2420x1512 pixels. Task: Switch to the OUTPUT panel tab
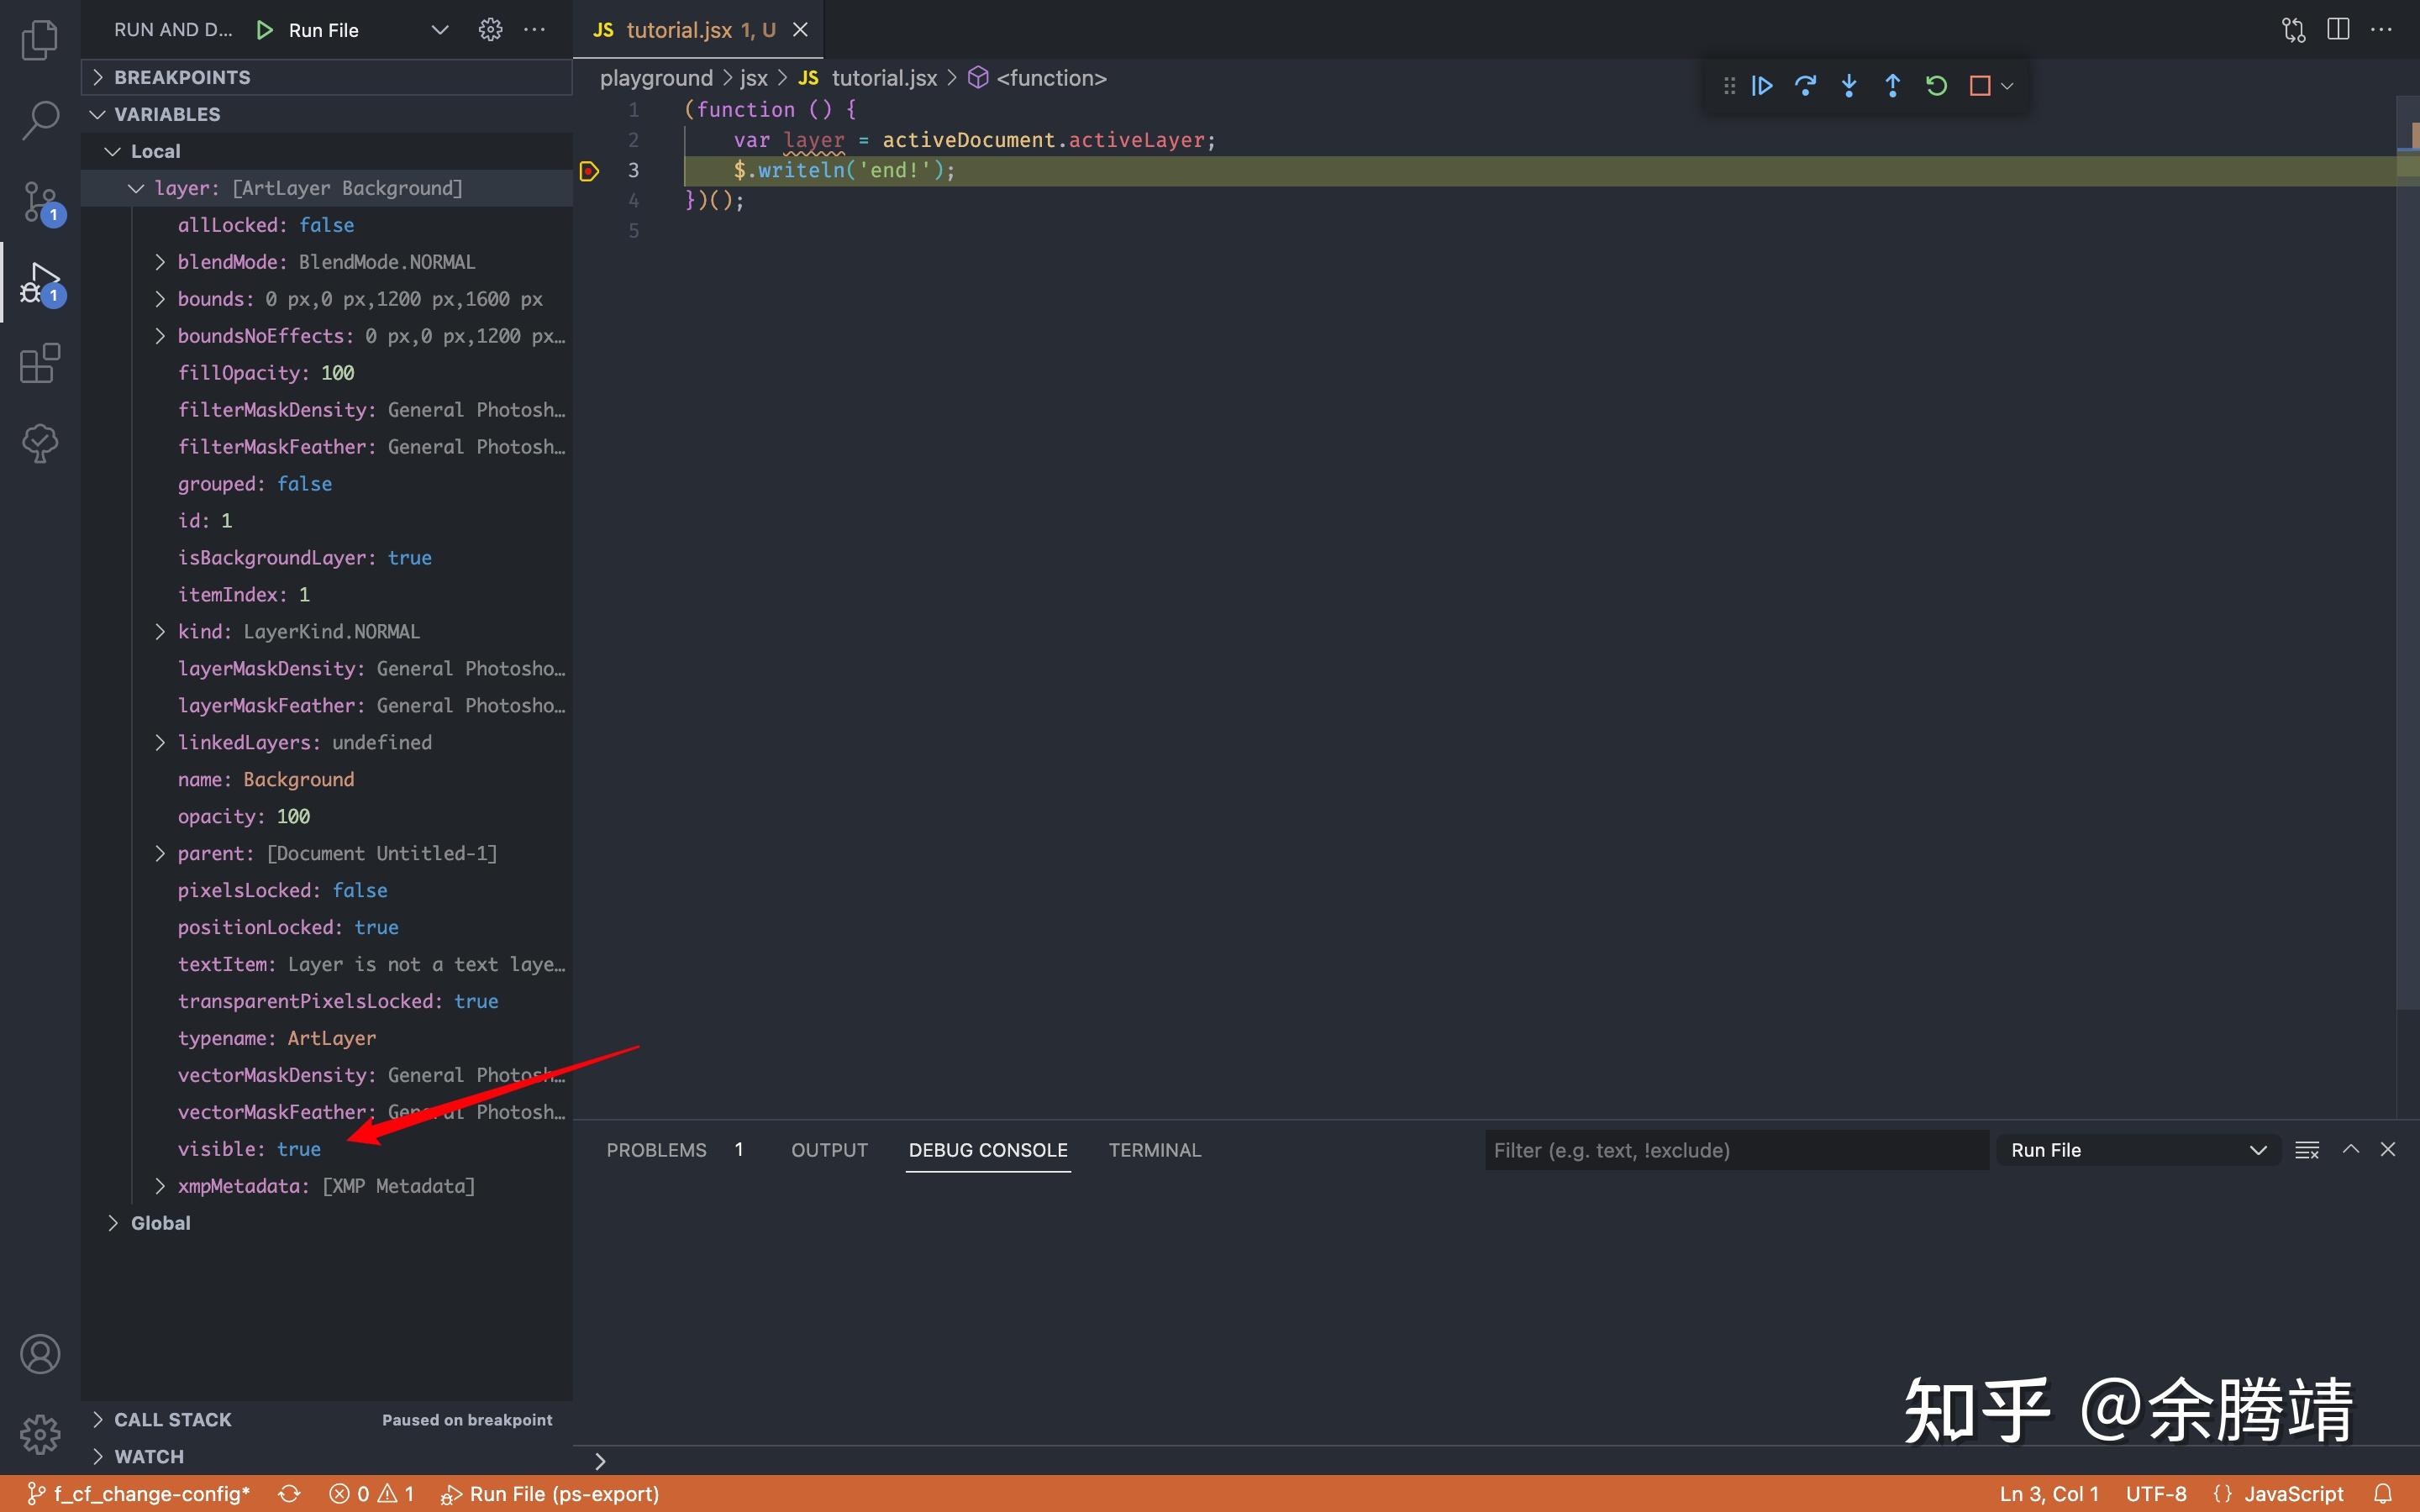(x=829, y=1150)
